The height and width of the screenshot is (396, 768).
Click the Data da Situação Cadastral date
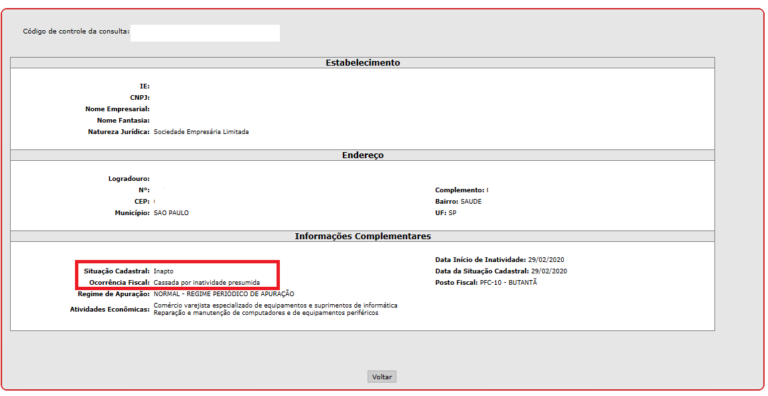coord(549,271)
